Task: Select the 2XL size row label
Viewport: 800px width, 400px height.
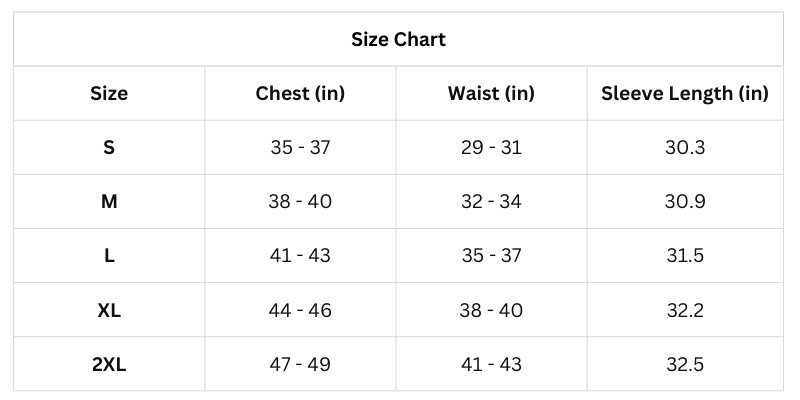Action: click(x=109, y=364)
